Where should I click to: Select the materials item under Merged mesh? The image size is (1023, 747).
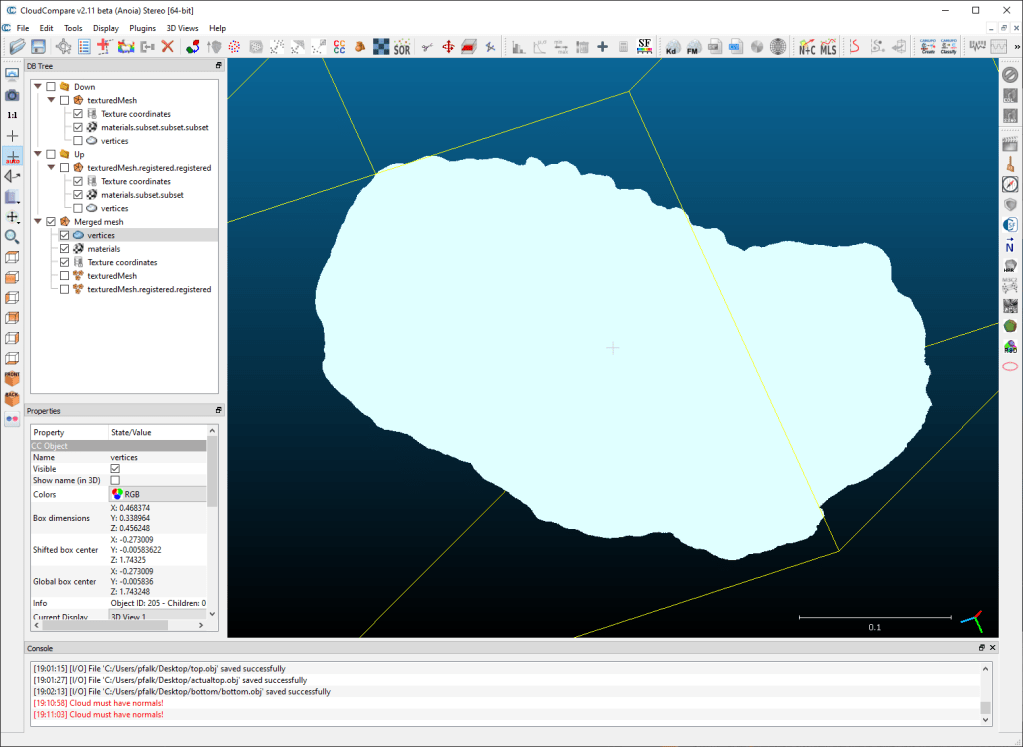[x=104, y=249]
